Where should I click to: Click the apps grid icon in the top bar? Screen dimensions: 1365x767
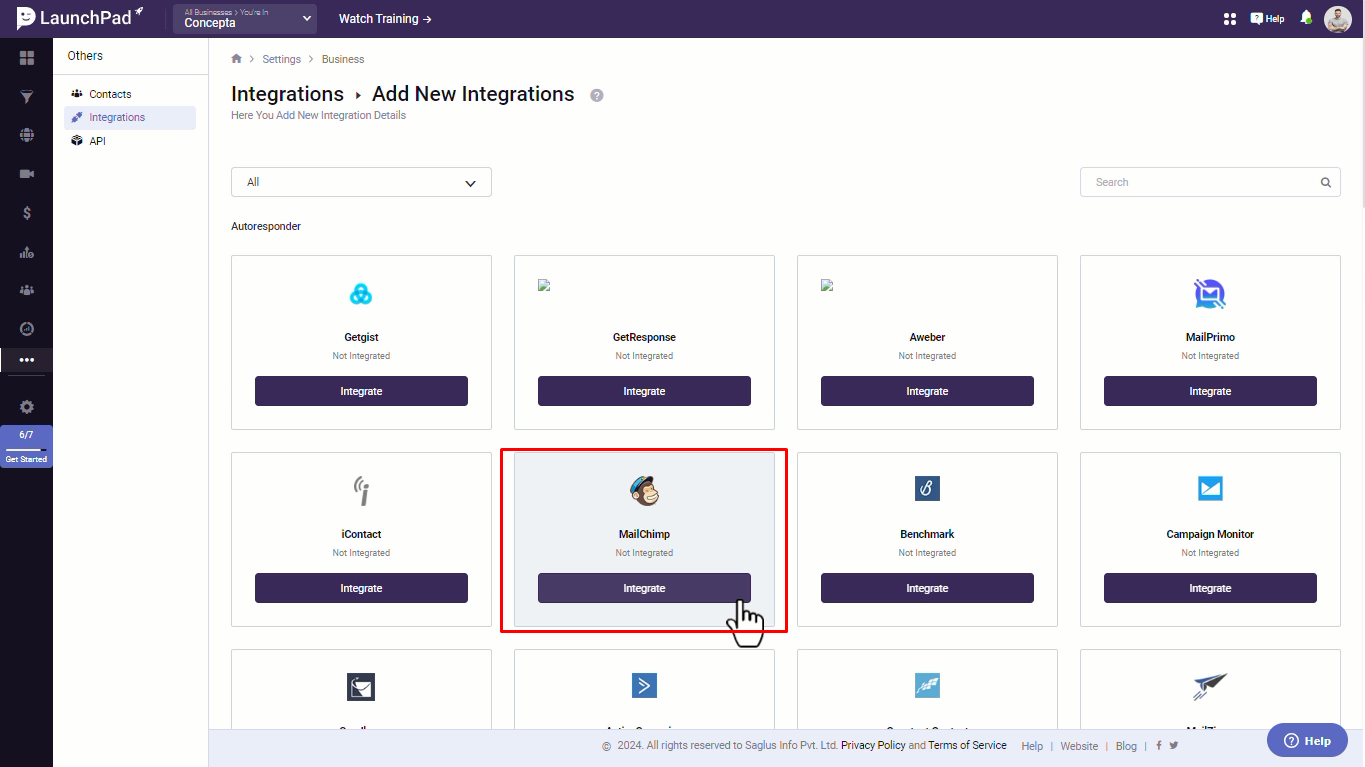(1230, 18)
